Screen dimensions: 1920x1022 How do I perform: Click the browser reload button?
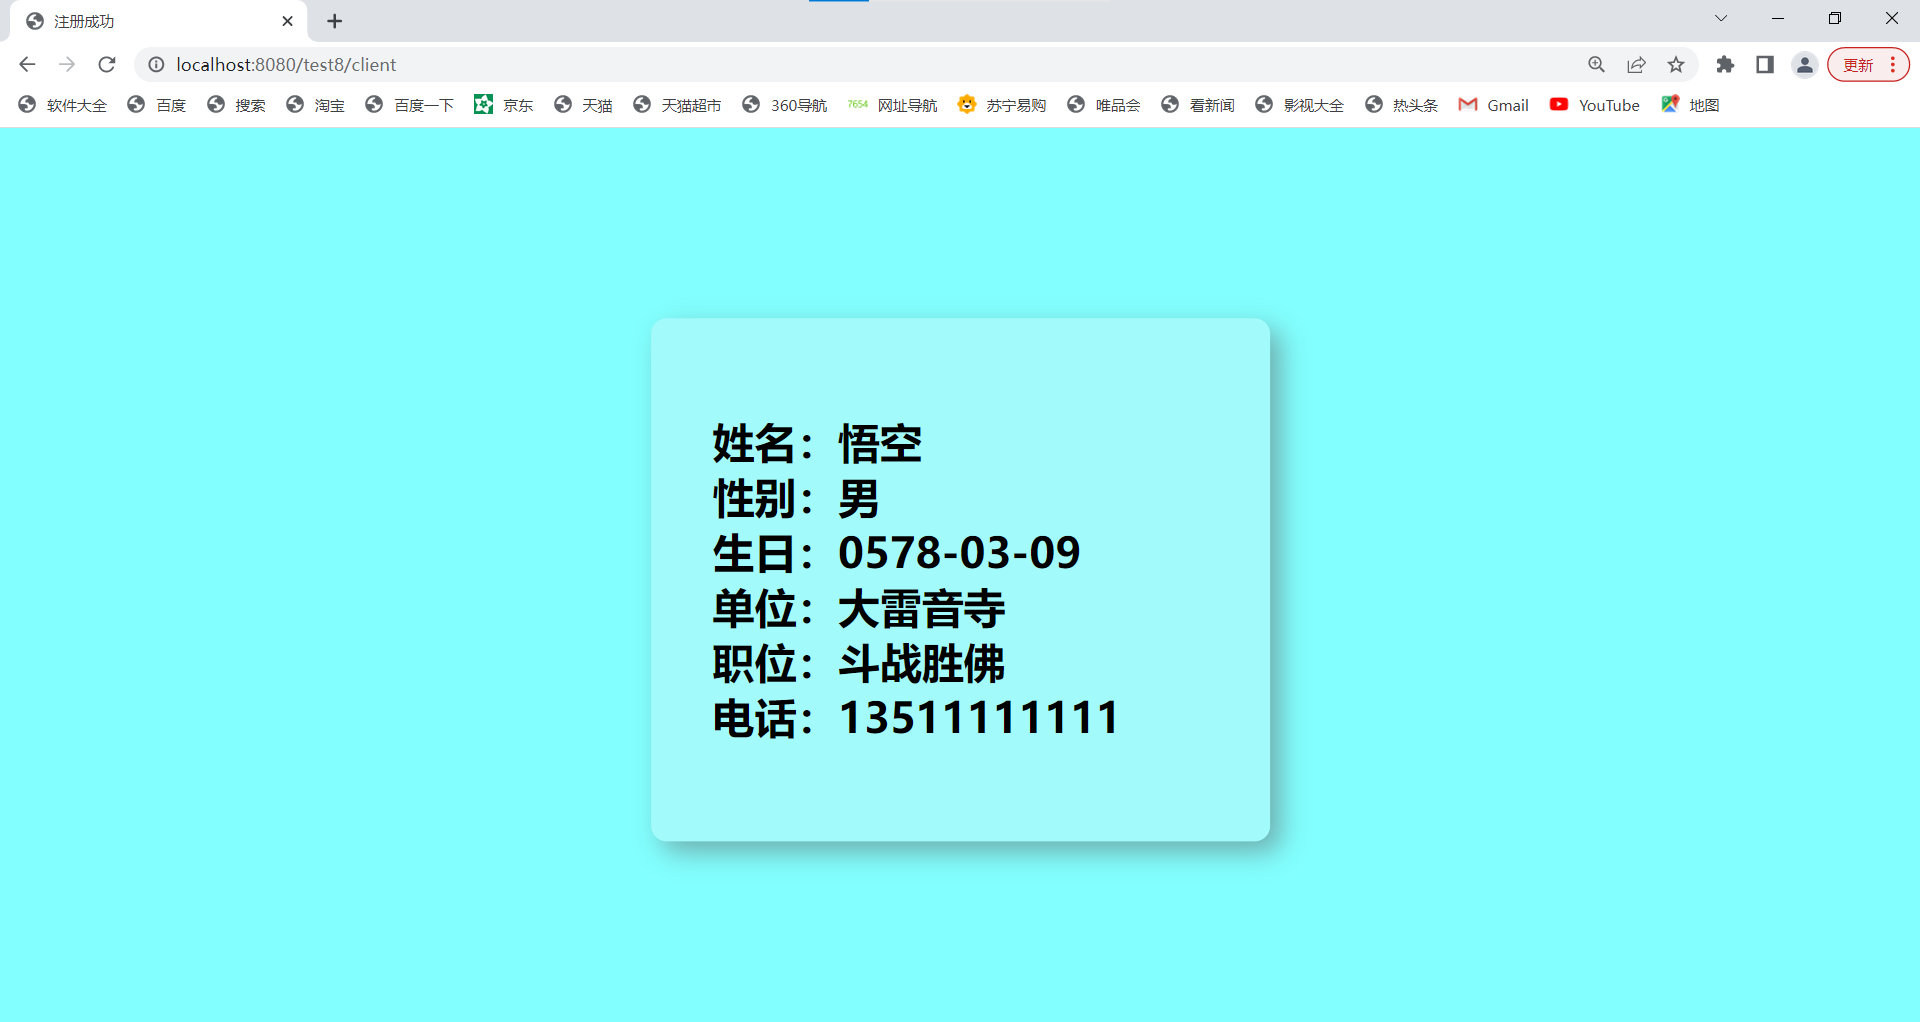click(106, 64)
